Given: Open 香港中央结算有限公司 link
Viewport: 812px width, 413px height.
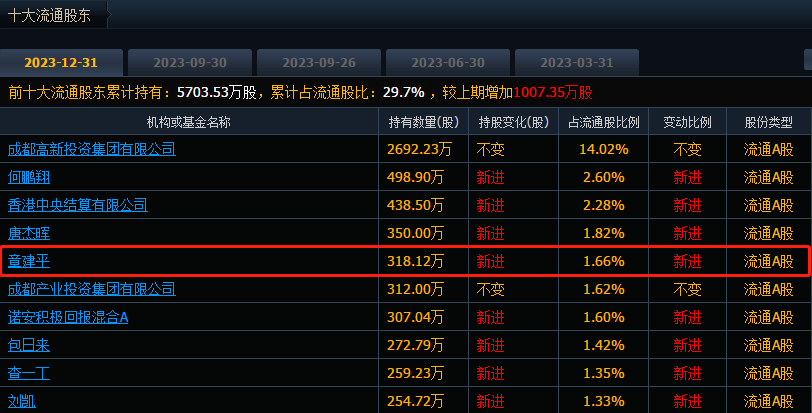Looking at the screenshot, I should point(78,205).
